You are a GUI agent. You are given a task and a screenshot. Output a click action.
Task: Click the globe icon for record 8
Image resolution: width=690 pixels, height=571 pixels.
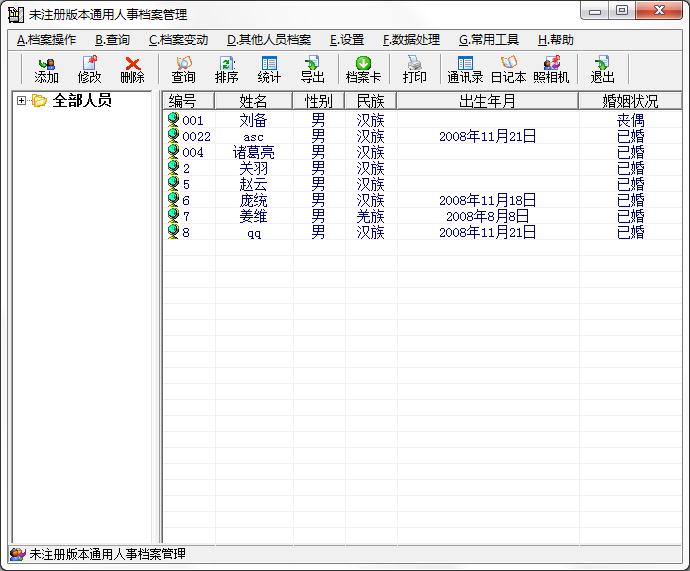coord(173,231)
